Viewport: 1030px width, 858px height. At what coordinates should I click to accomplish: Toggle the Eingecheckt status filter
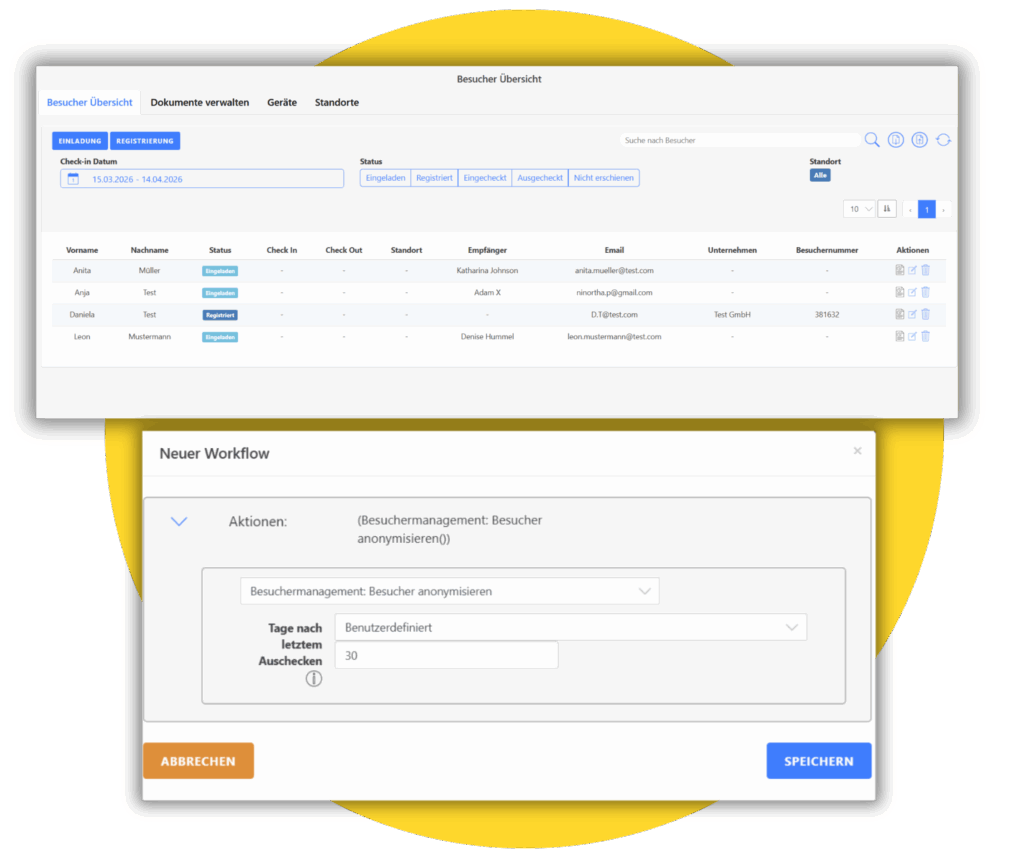pos(485,178)
